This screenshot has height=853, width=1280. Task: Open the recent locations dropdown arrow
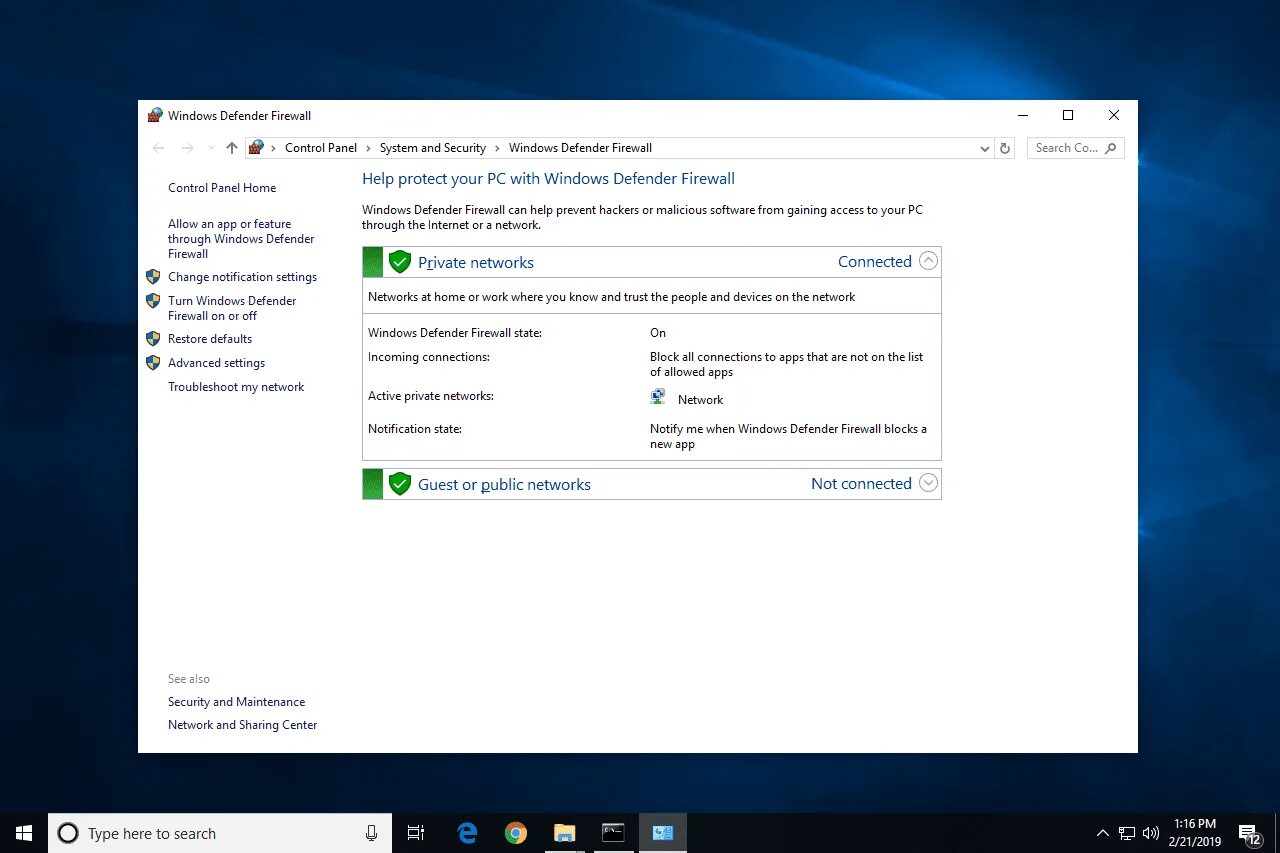point(210,148)
